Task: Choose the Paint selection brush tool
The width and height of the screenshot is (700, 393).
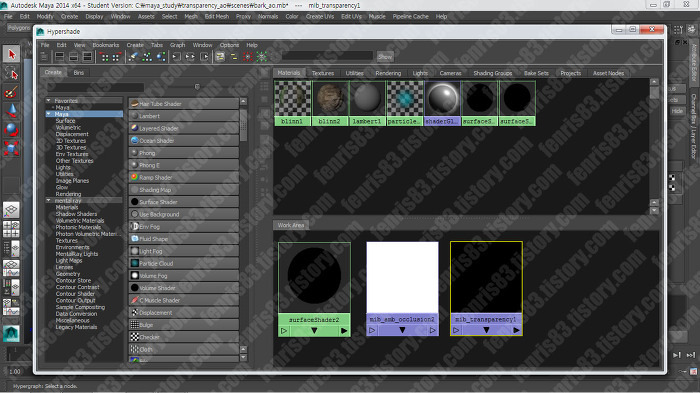Action: coord(11,92)
